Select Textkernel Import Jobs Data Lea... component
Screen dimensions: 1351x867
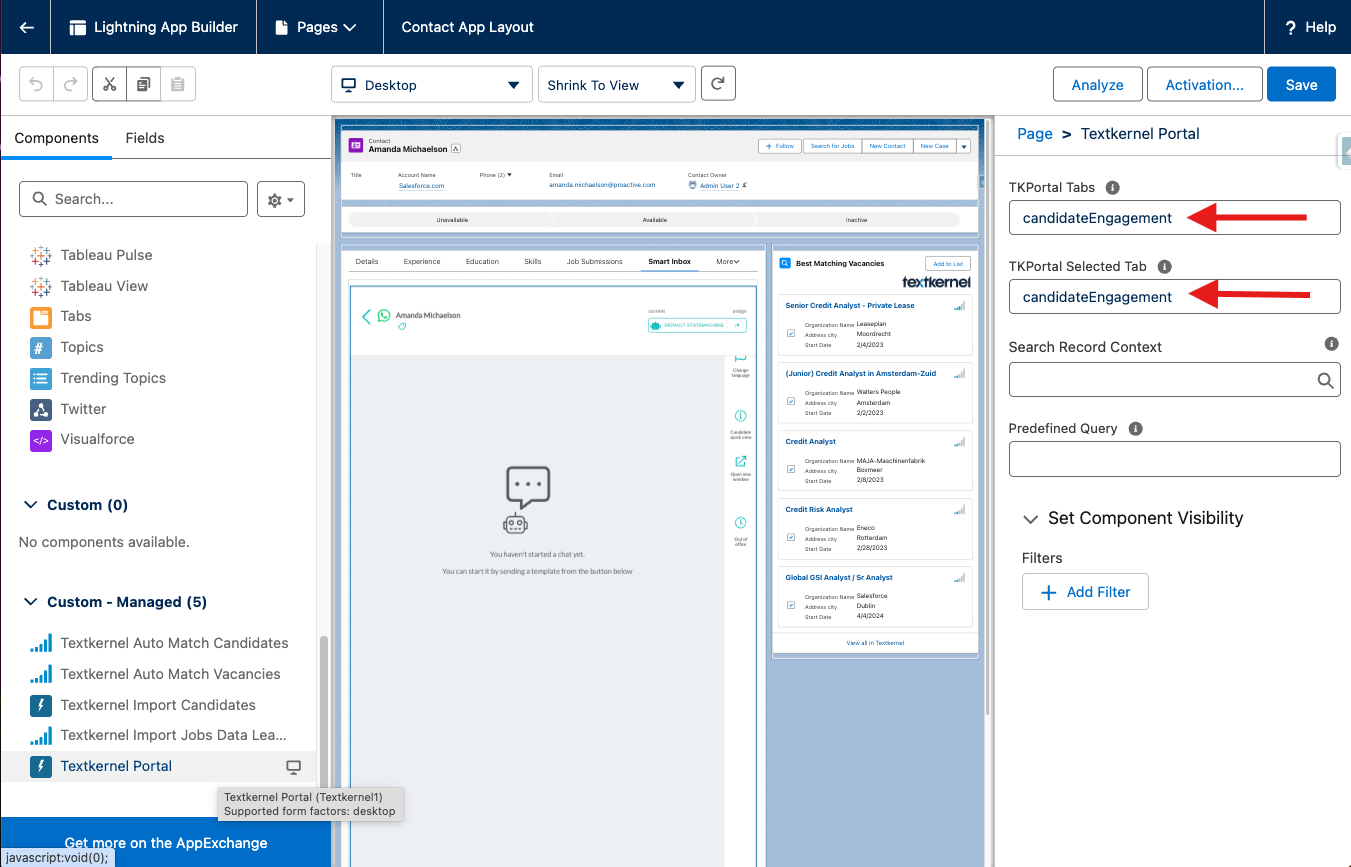[158, 736]
